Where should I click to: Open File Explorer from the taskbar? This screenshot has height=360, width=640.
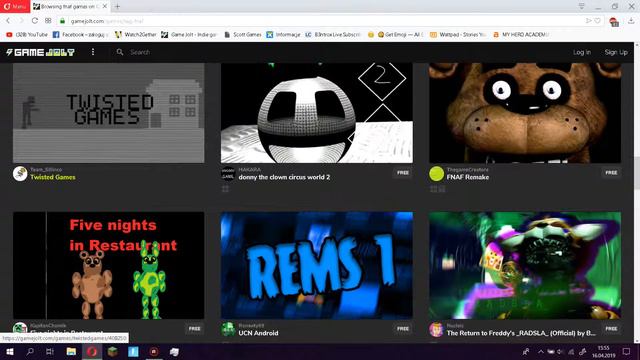[71, 351]
